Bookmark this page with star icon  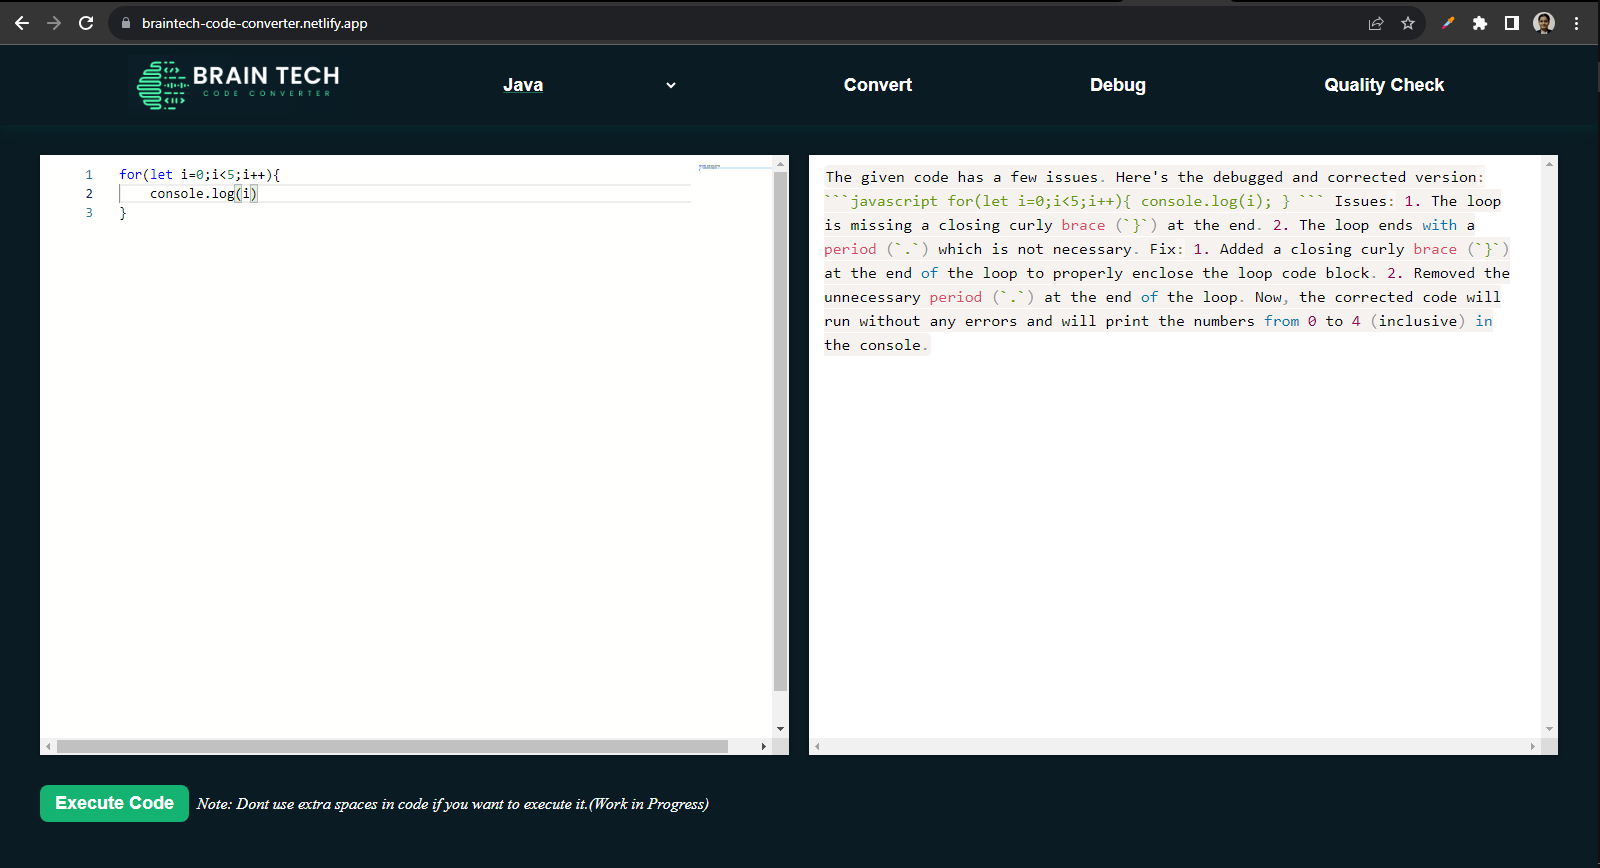point(1408,23)
